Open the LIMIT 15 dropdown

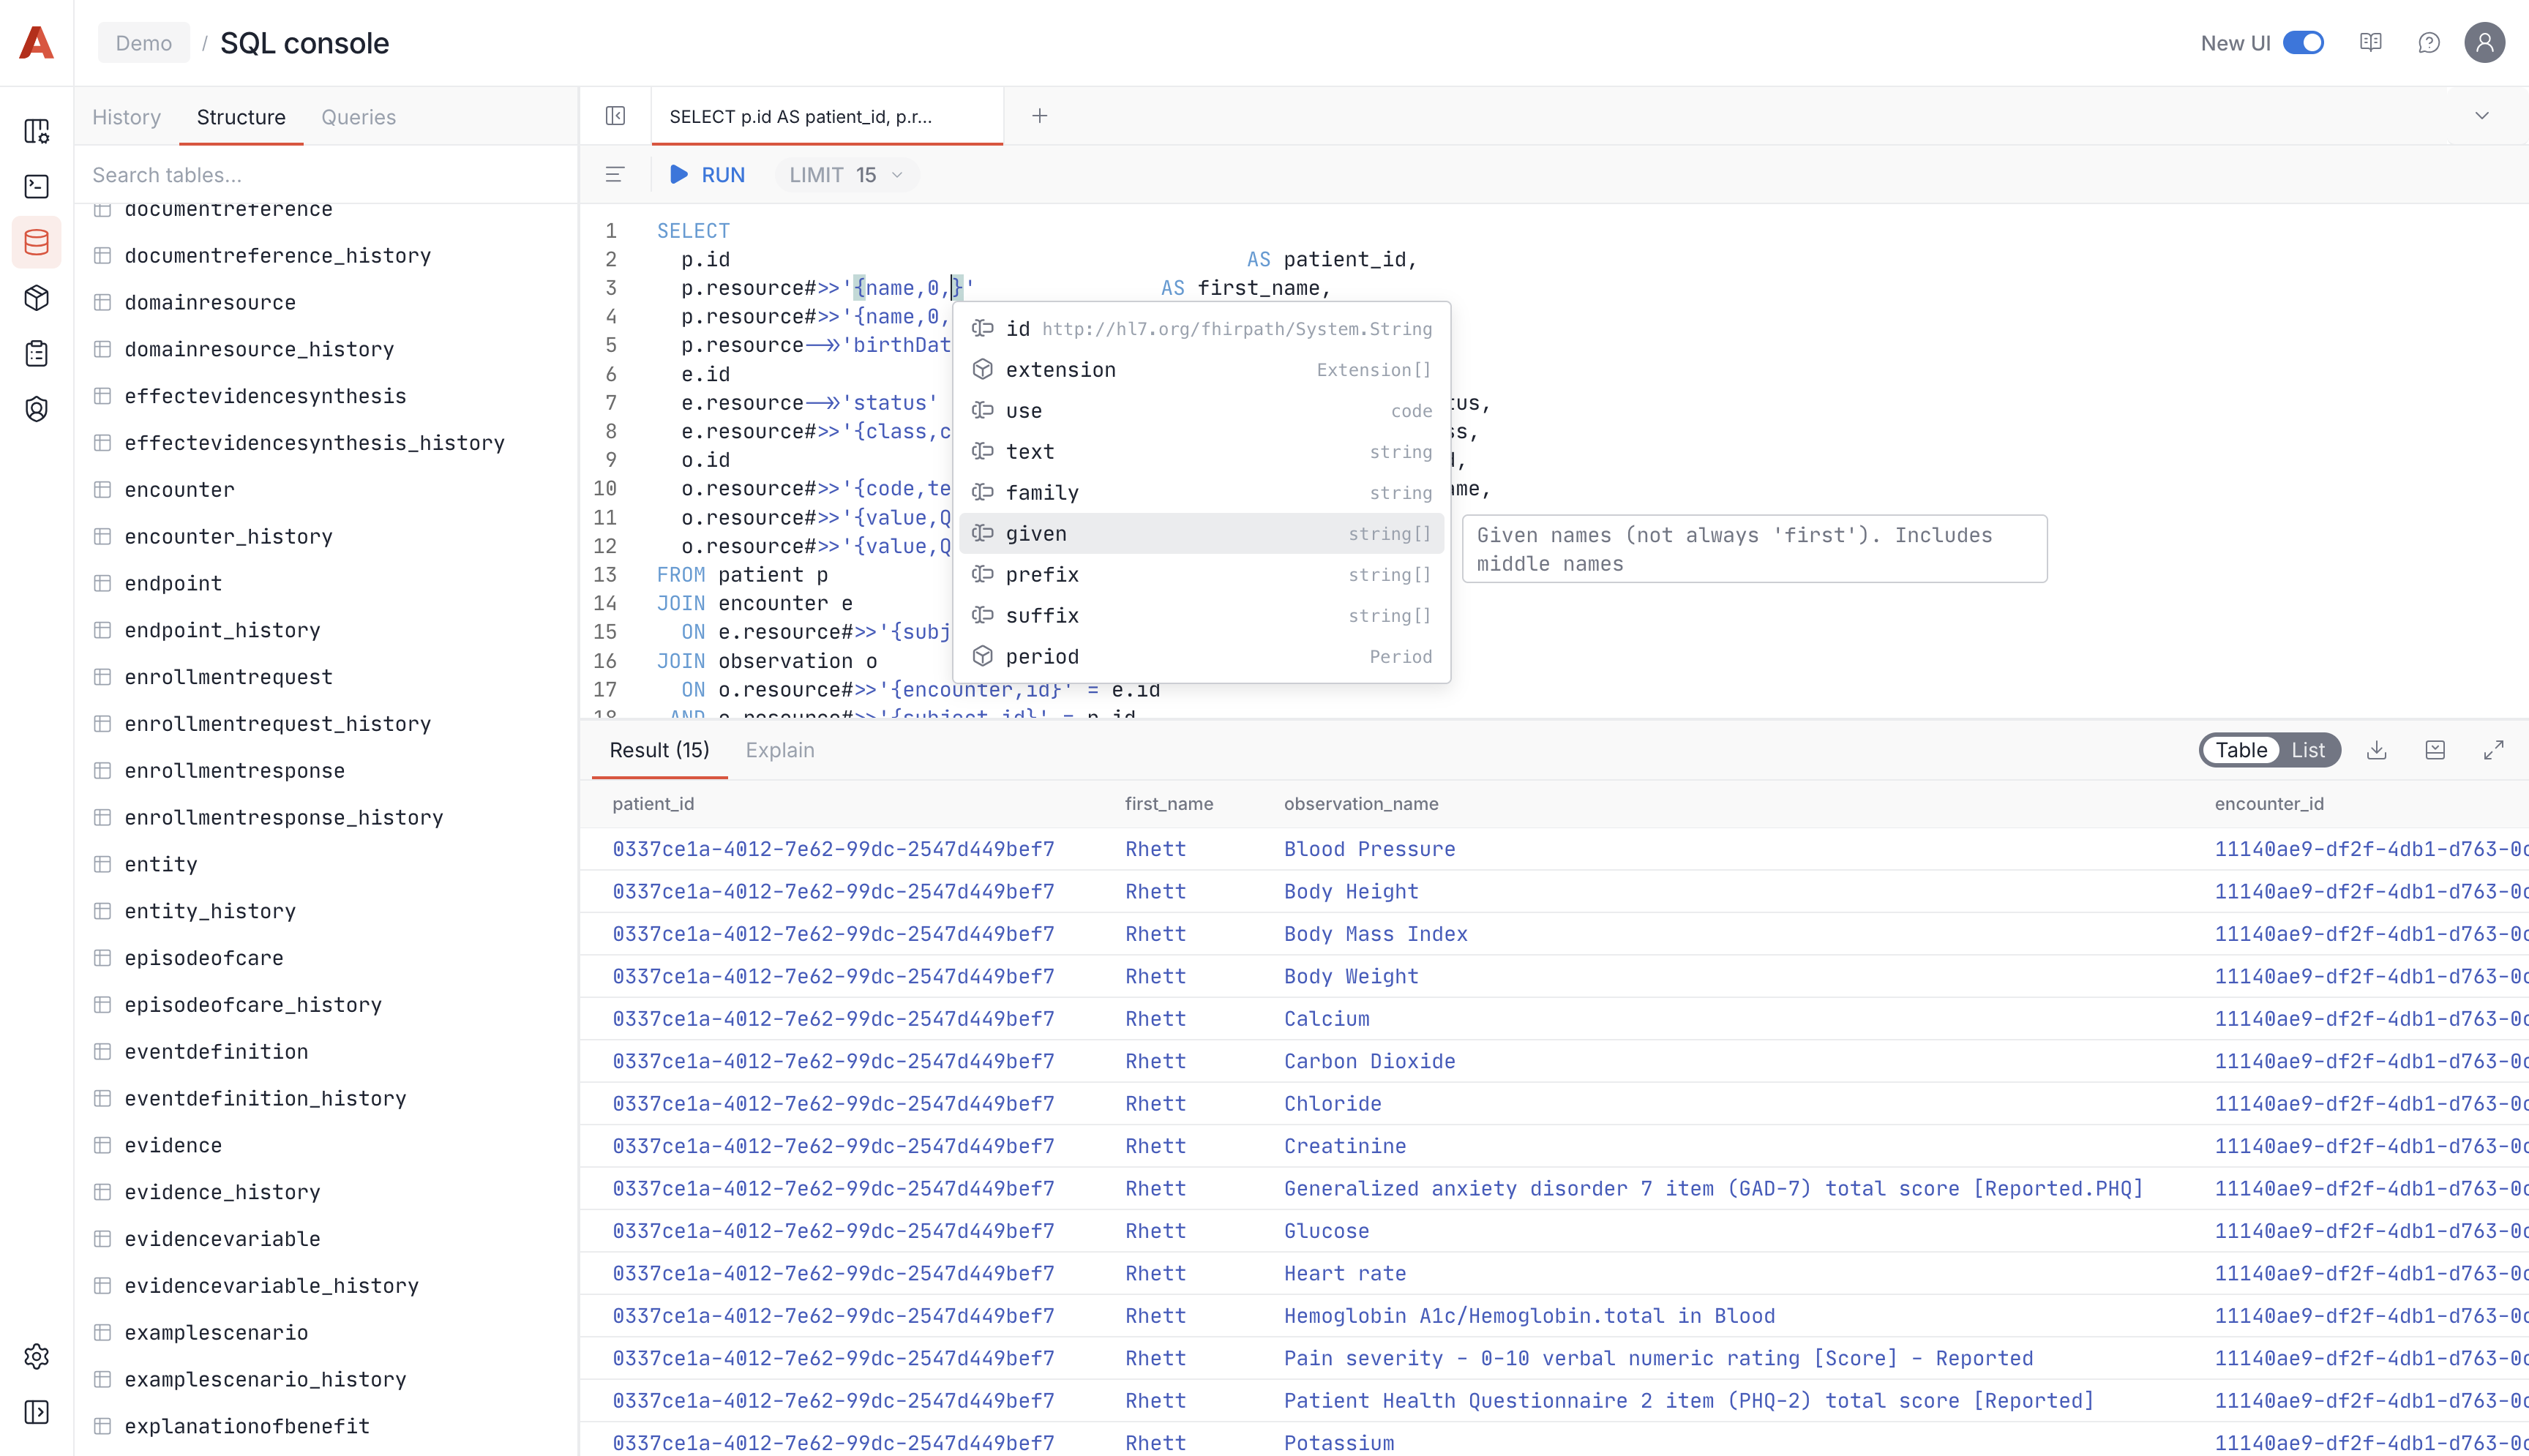[845, 174]
